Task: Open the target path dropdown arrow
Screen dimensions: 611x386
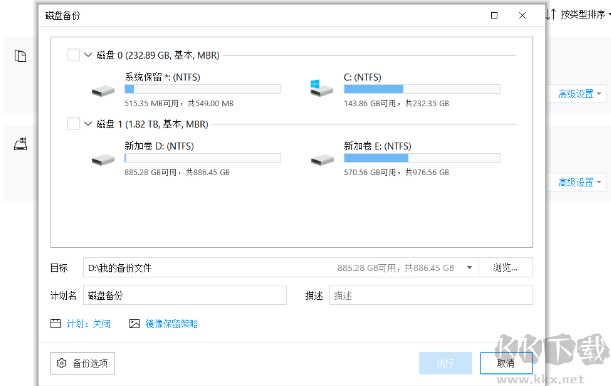Action: [x=470, y=268]
